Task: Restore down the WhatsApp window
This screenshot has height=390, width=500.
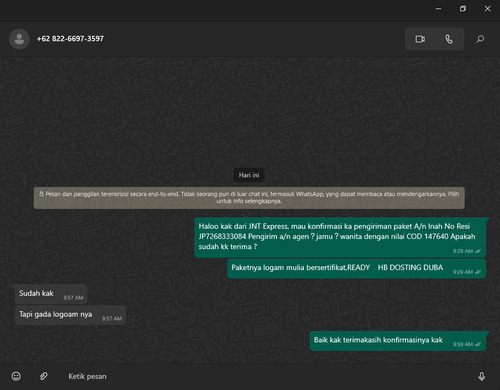Action: pyautogui.click(x=463, y=9)
